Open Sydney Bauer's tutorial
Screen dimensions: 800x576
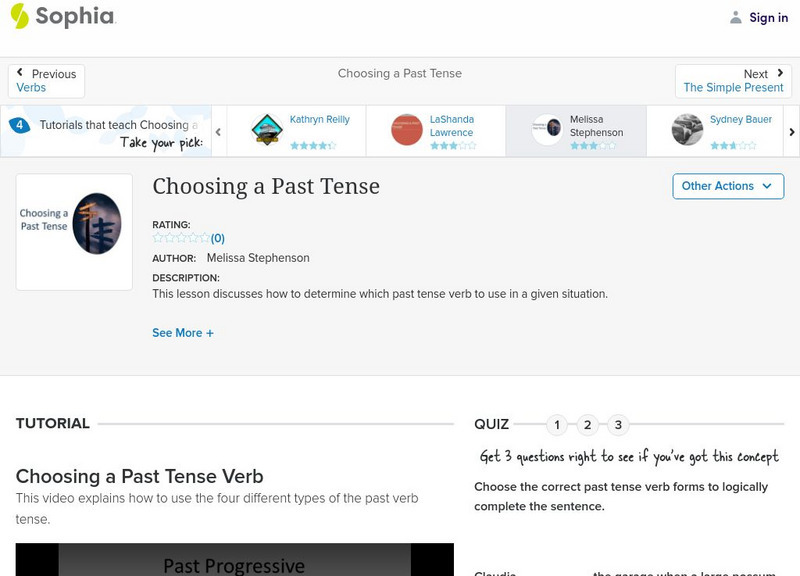click(688, 127)
